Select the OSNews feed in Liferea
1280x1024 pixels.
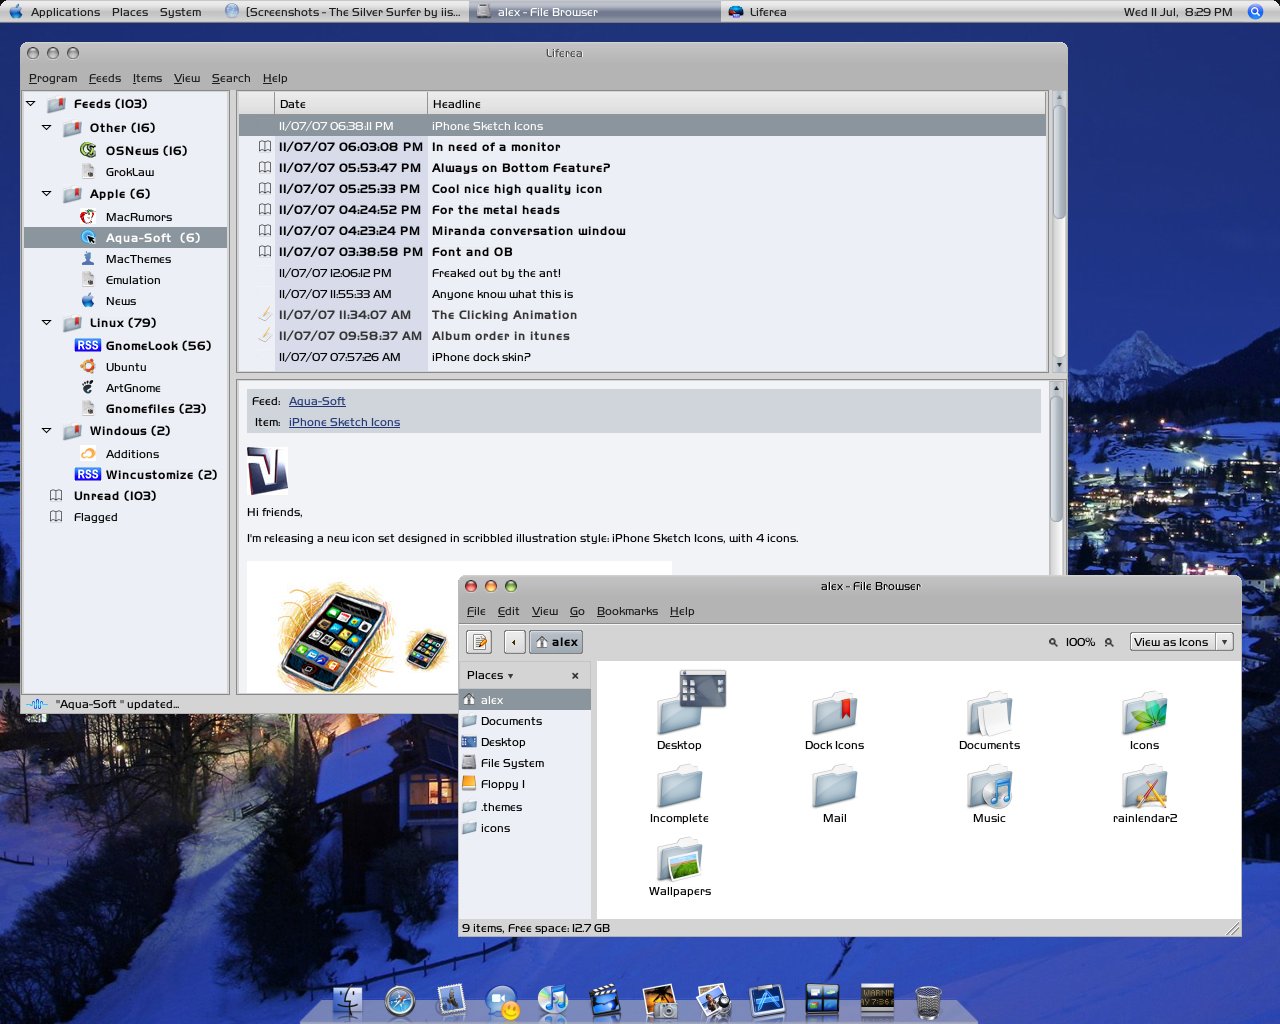tap(146, 151)
